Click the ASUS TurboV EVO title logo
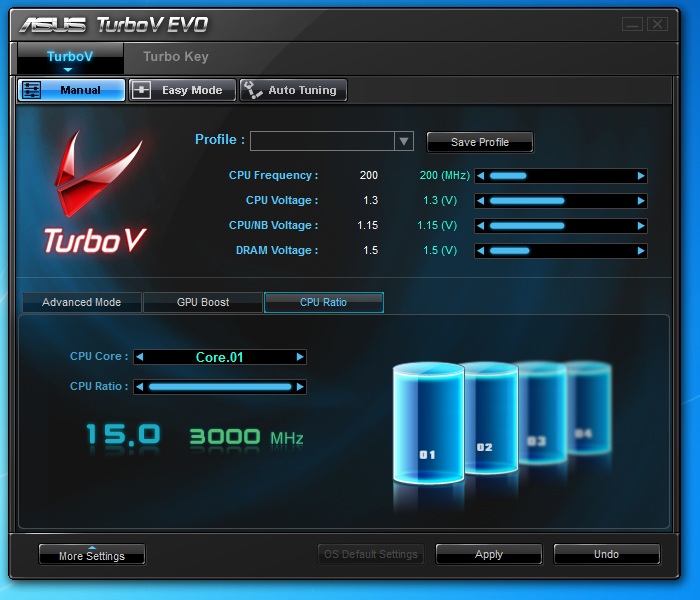The image size is (700, 600). click(x=114, y=25)
